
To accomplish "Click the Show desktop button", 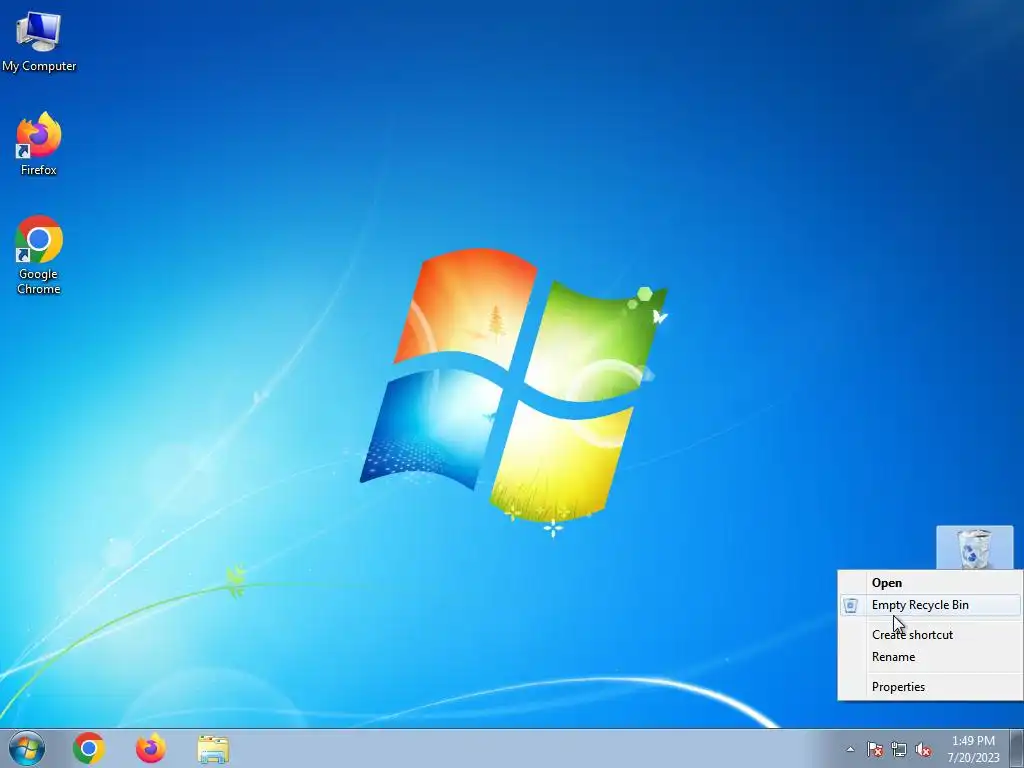I will click(1017, 748).
